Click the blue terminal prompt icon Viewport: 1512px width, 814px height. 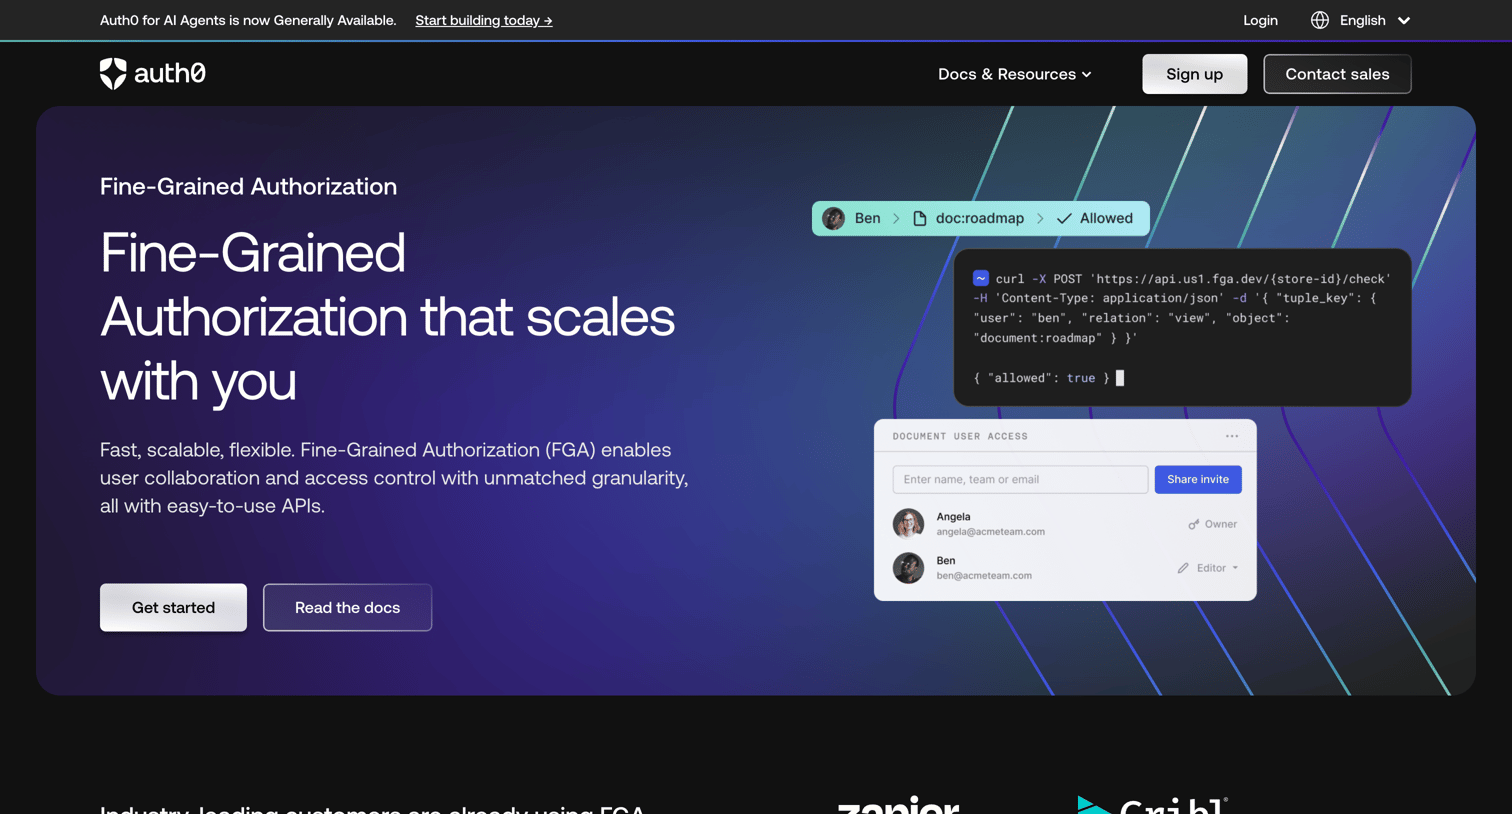(x=981, y=278)
